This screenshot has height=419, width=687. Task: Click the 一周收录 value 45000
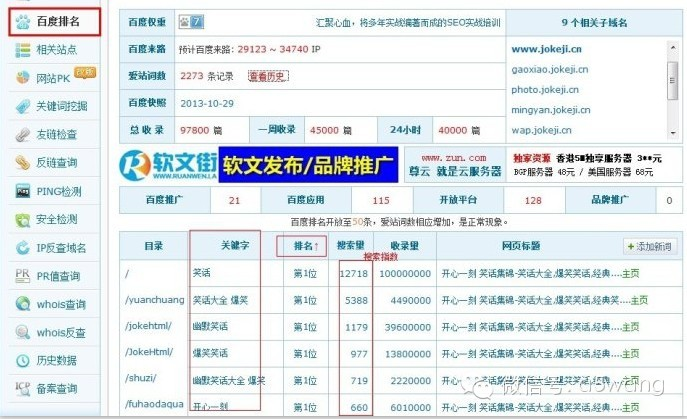point(324,130)
